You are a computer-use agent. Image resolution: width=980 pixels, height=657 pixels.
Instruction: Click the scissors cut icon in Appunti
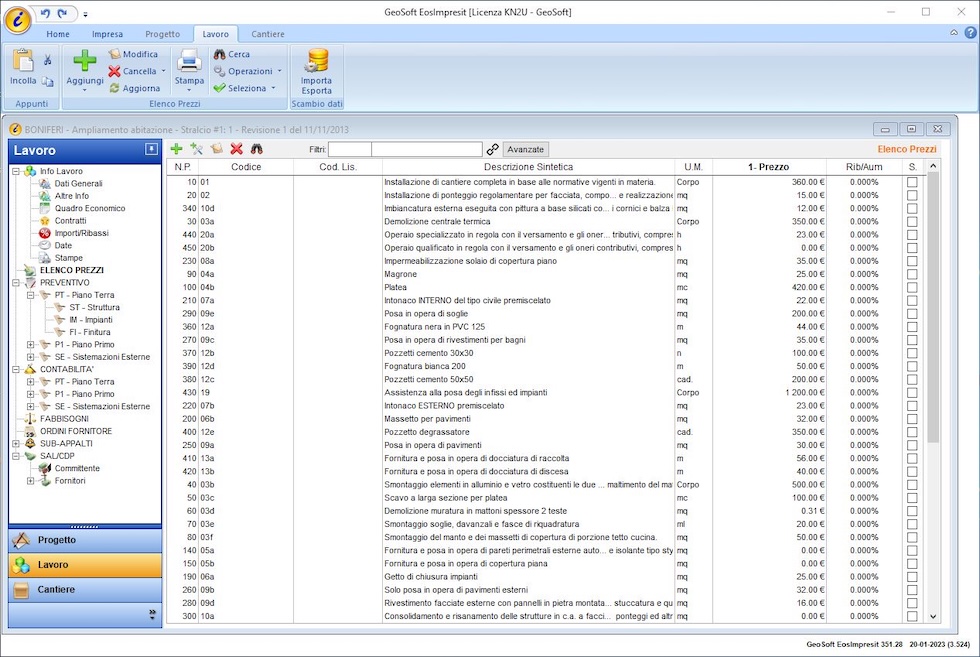click(47, 61)
